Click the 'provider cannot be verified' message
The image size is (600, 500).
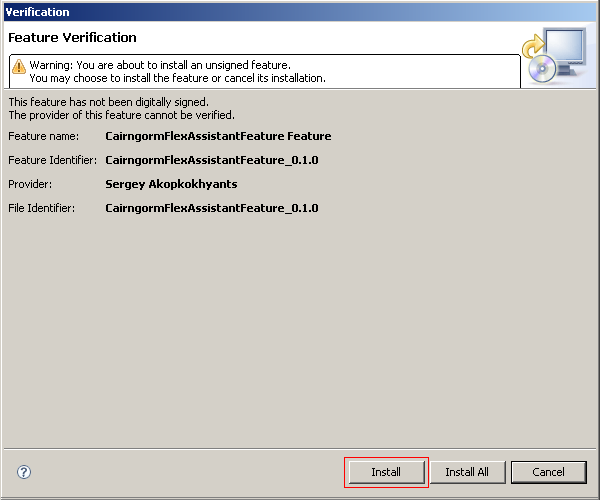click(x=121, y=115)
